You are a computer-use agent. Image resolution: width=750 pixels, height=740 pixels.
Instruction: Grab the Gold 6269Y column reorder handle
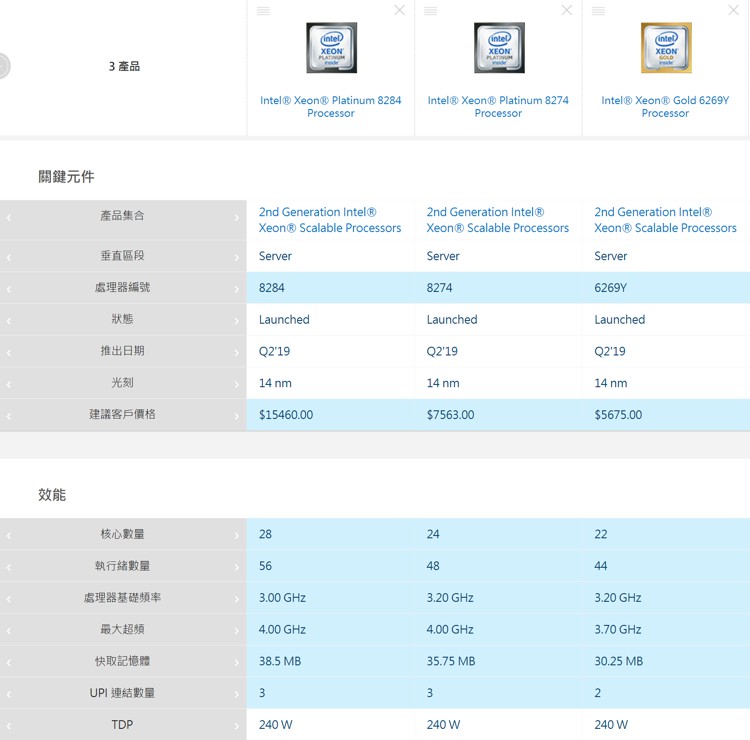pyautogui.click(x=598, y=11)
